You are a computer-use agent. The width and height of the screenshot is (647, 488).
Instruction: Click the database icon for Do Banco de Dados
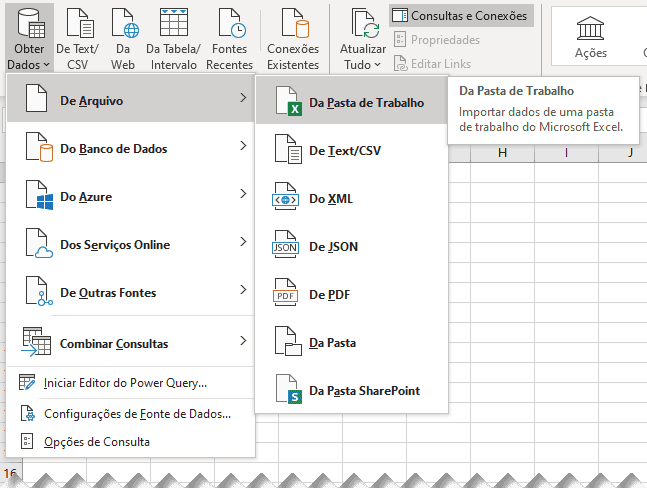click(x=39, y=147)
